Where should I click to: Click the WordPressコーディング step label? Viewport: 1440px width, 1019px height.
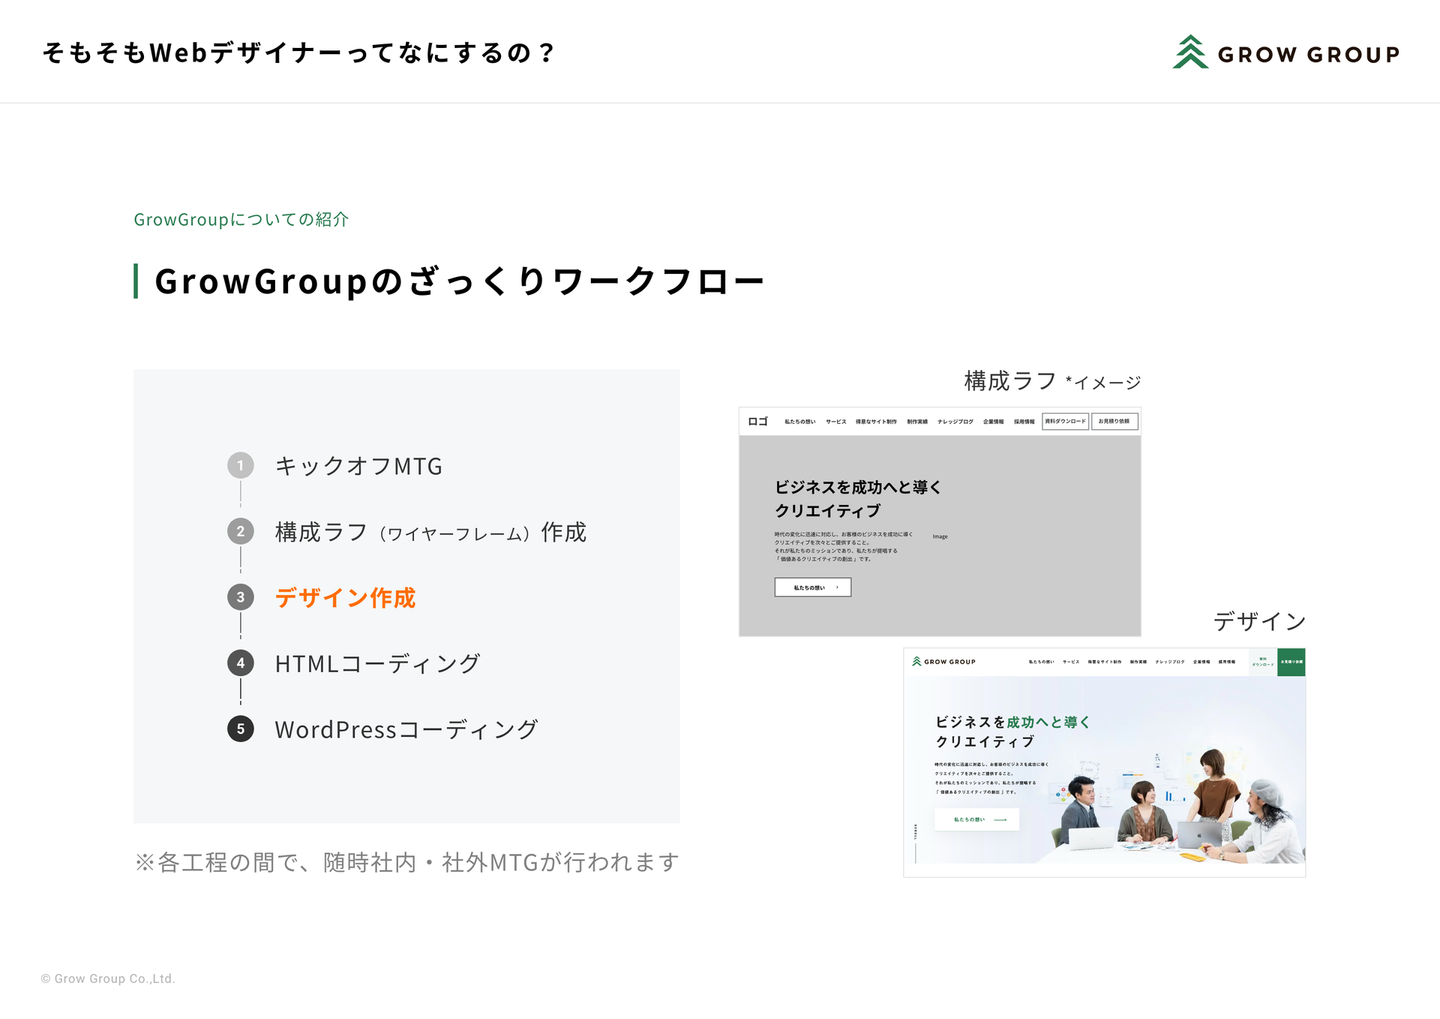[406, 730]
